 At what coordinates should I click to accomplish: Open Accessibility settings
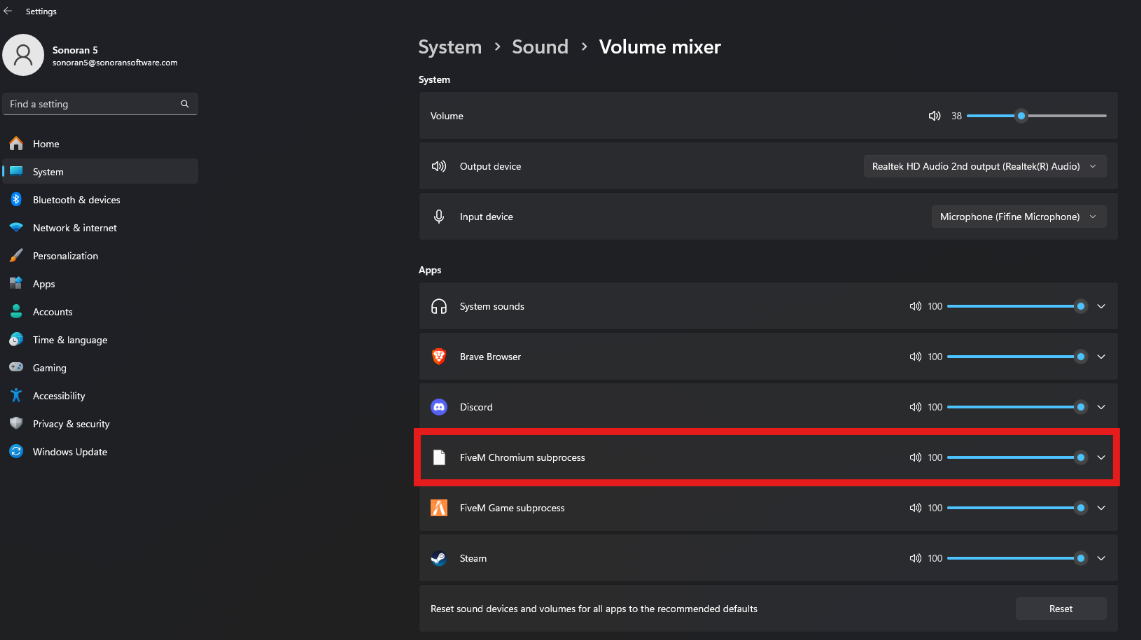[100, 396]
